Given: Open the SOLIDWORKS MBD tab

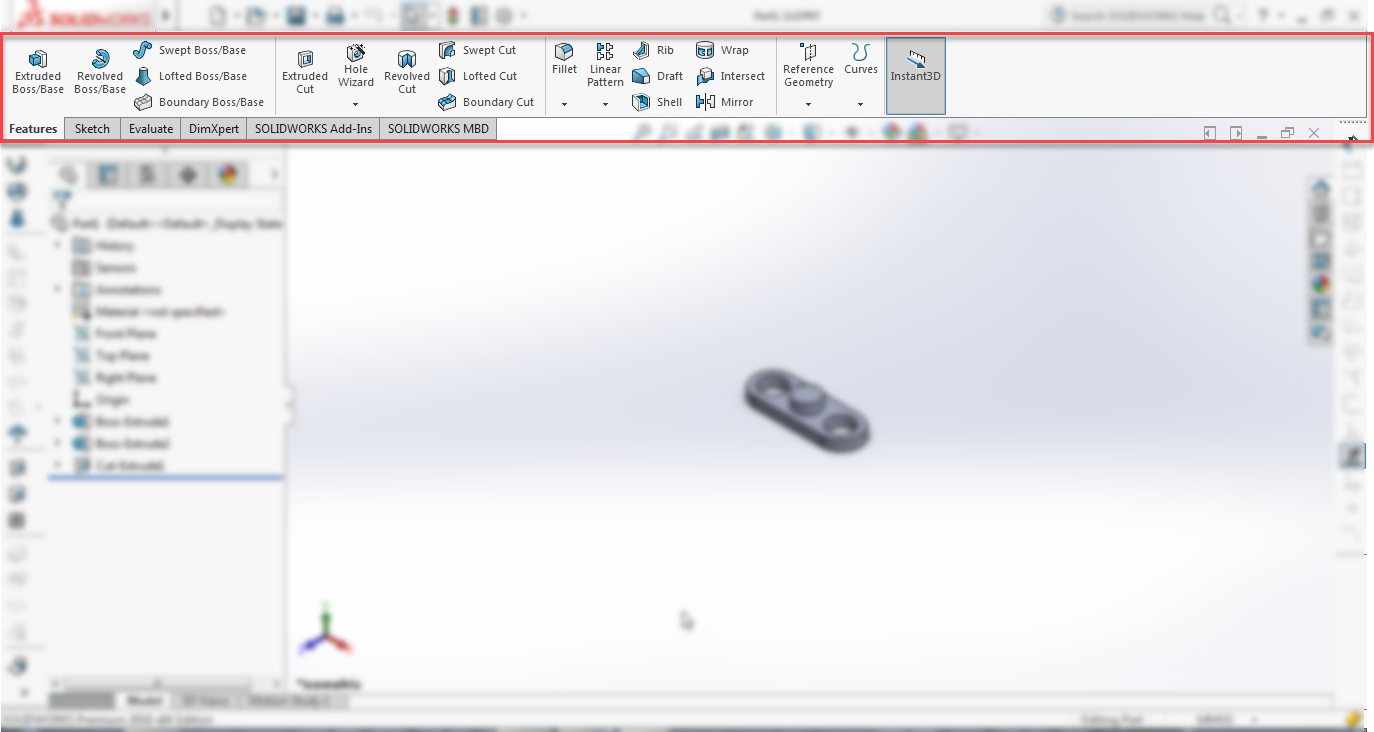Looking at the screenshot, I should 437,128.
